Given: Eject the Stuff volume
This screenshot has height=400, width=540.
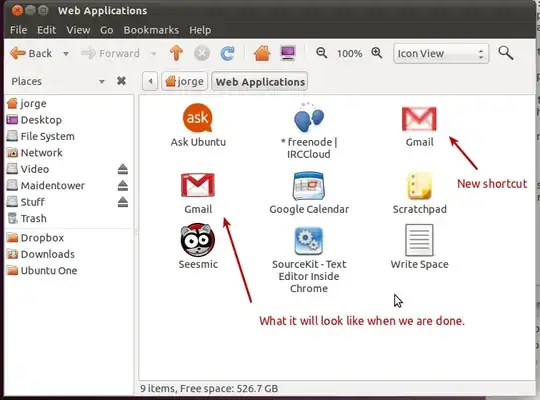Looking at the screenshot, I should pyautogui.click(x=123, y=202).
